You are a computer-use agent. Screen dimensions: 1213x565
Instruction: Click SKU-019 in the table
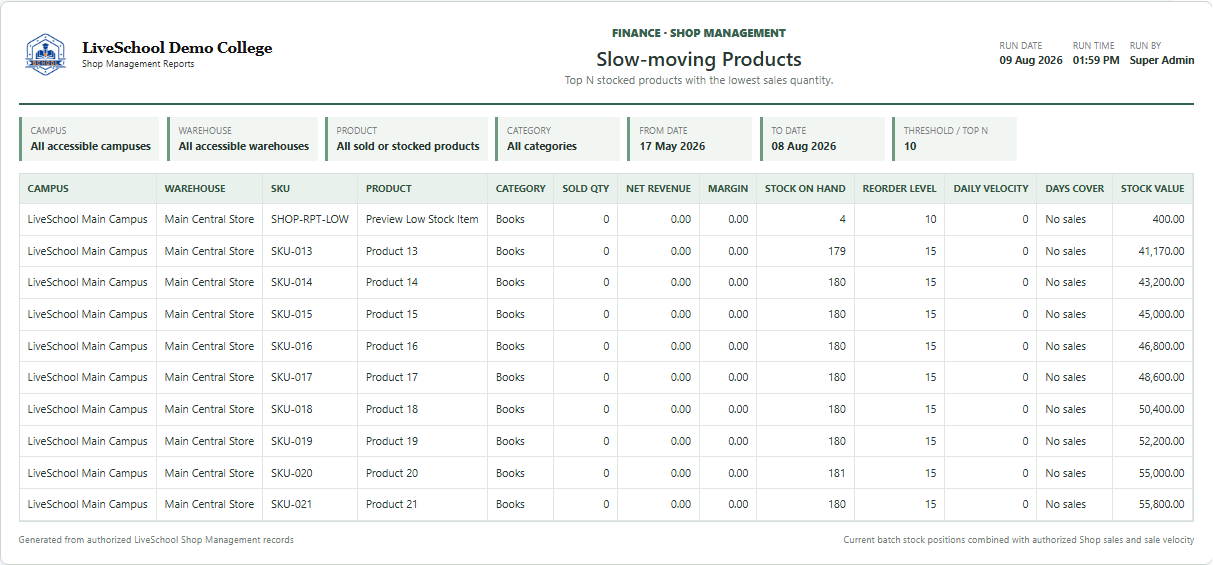tap(291, 441)
